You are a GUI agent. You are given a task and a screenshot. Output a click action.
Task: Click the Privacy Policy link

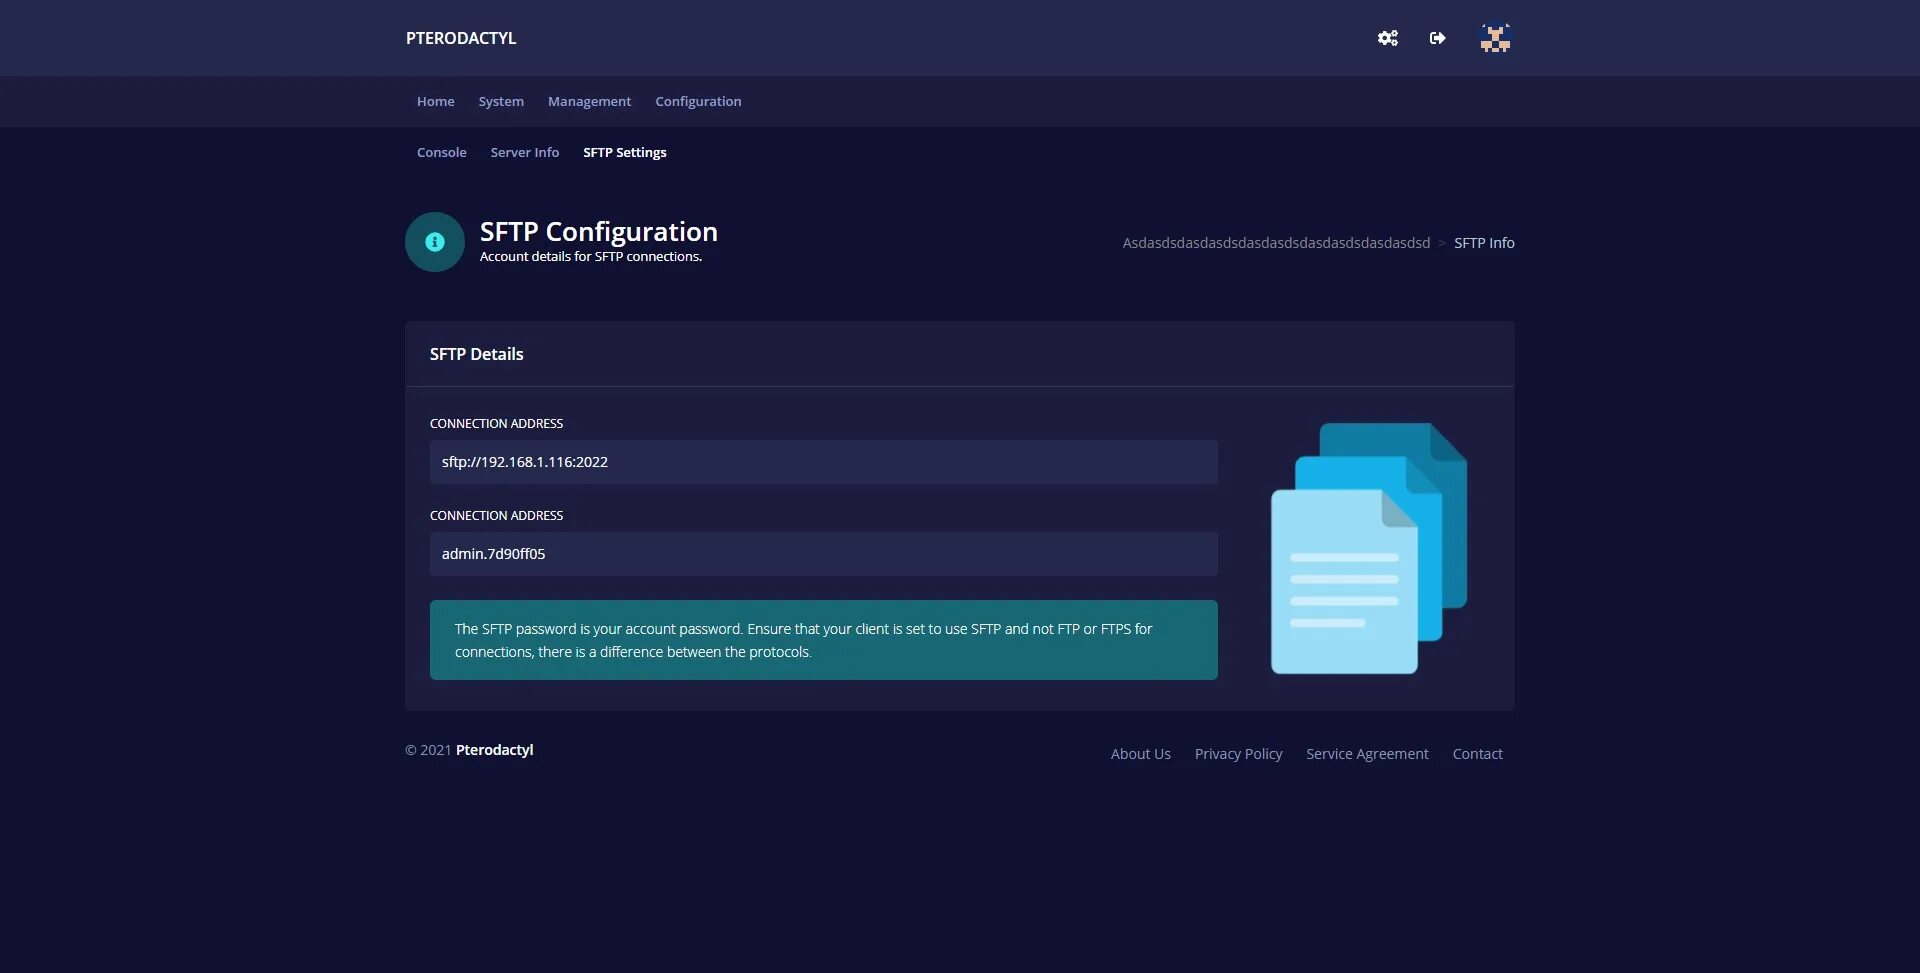tap(1238, 753)
